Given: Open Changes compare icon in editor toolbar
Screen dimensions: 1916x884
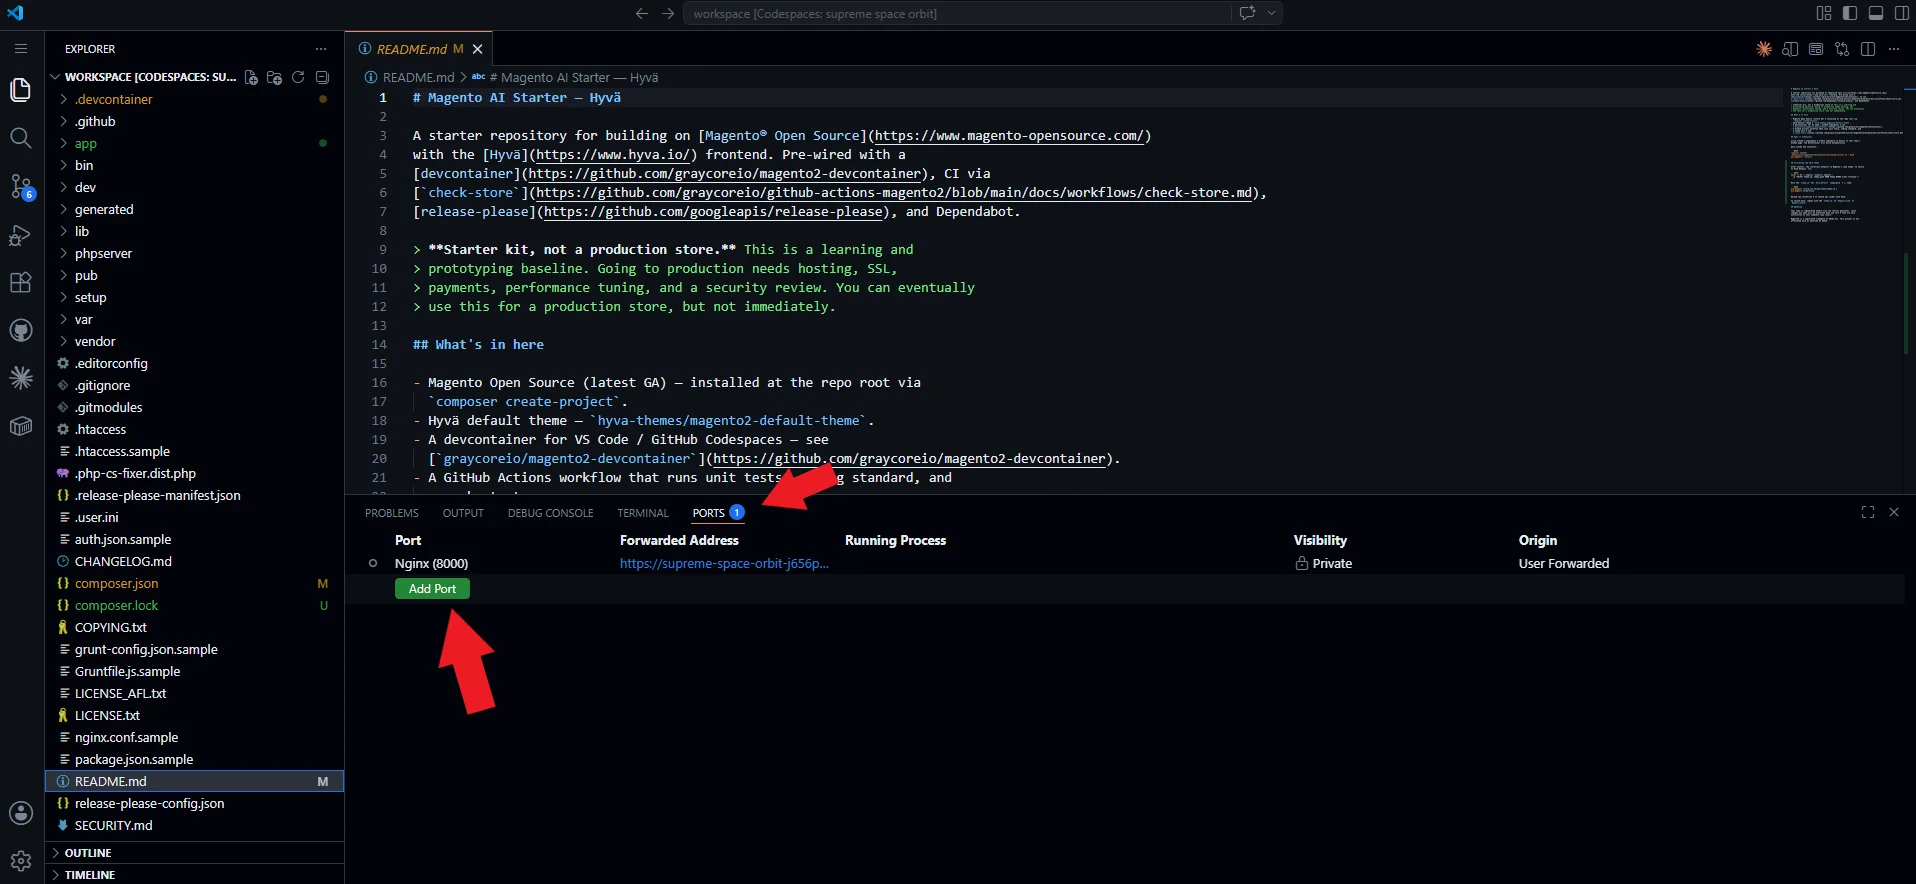Looking at the screenshot, I should point(1842,49).
